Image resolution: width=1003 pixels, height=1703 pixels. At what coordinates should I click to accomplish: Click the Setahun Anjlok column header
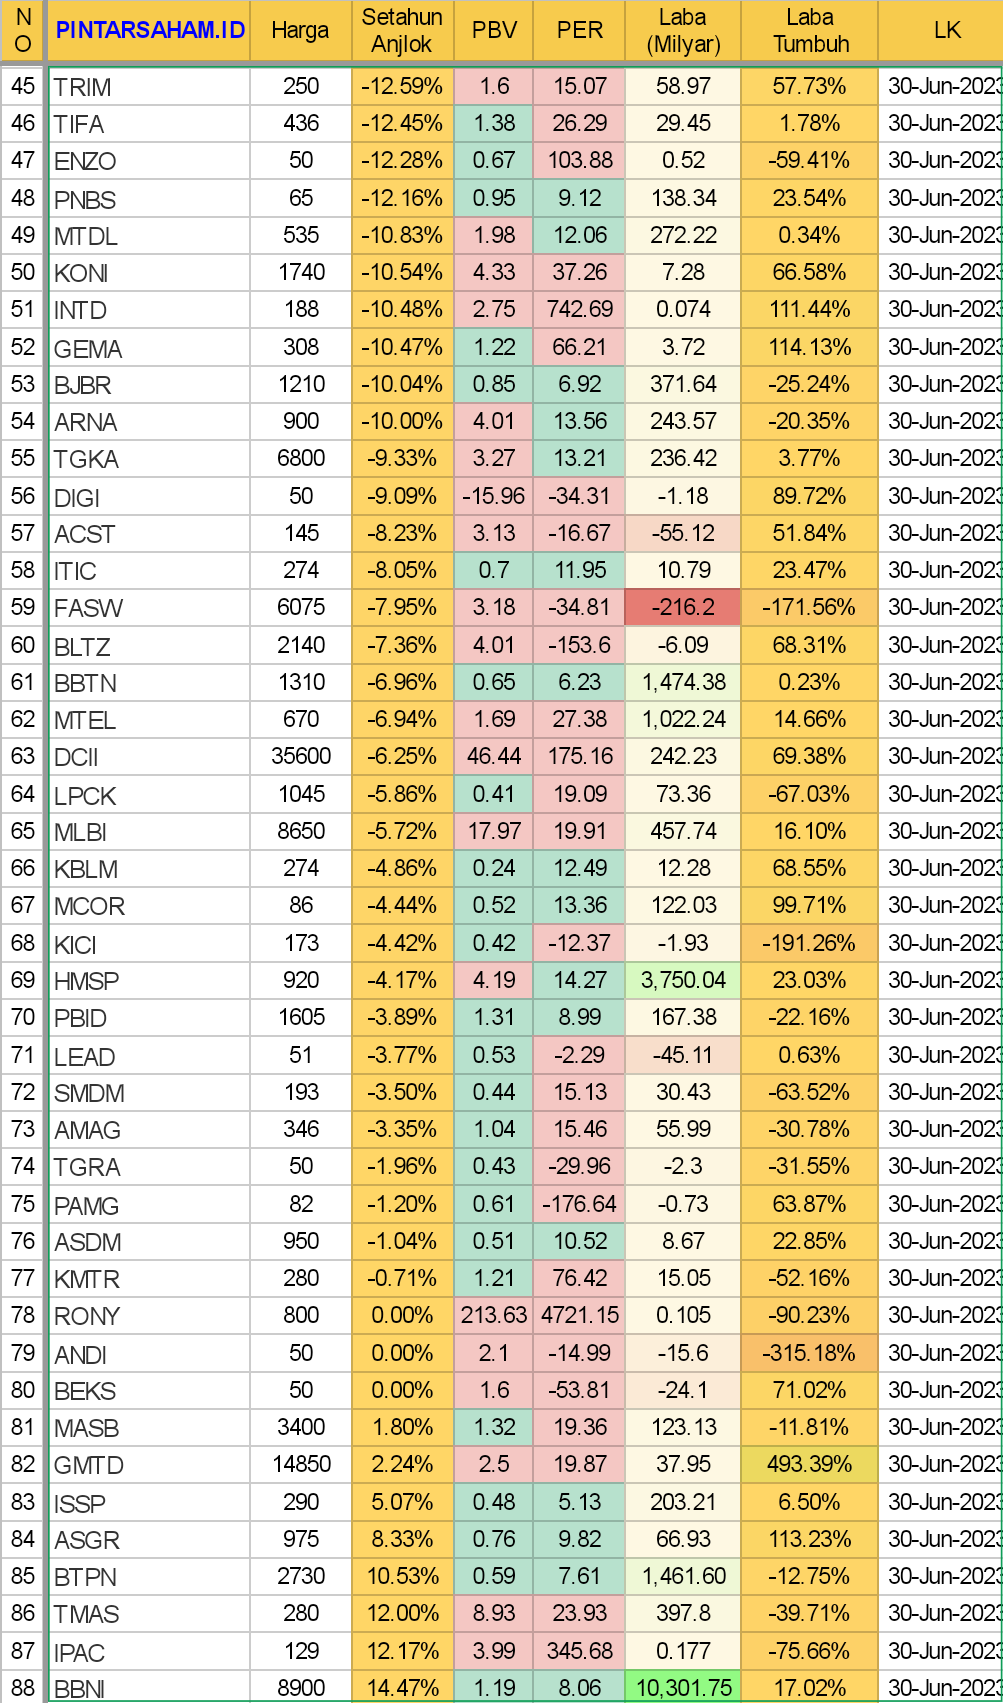coord(402,30)
